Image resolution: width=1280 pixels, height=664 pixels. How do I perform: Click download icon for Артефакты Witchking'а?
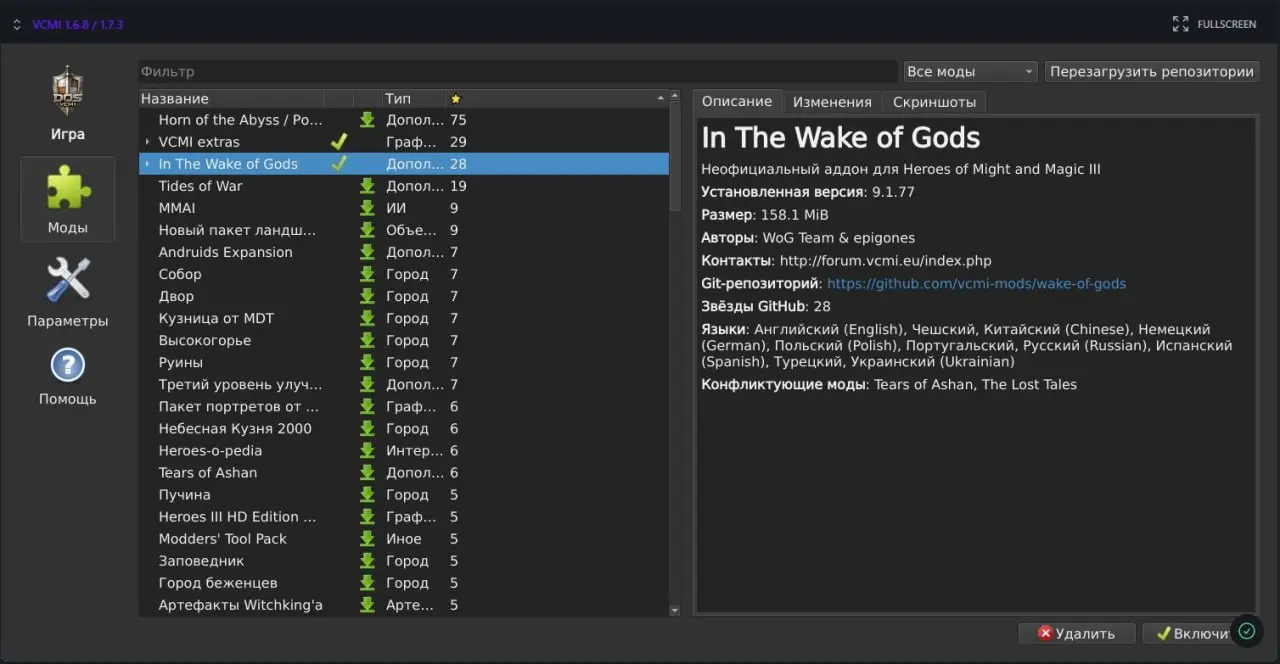pos(367,604)
